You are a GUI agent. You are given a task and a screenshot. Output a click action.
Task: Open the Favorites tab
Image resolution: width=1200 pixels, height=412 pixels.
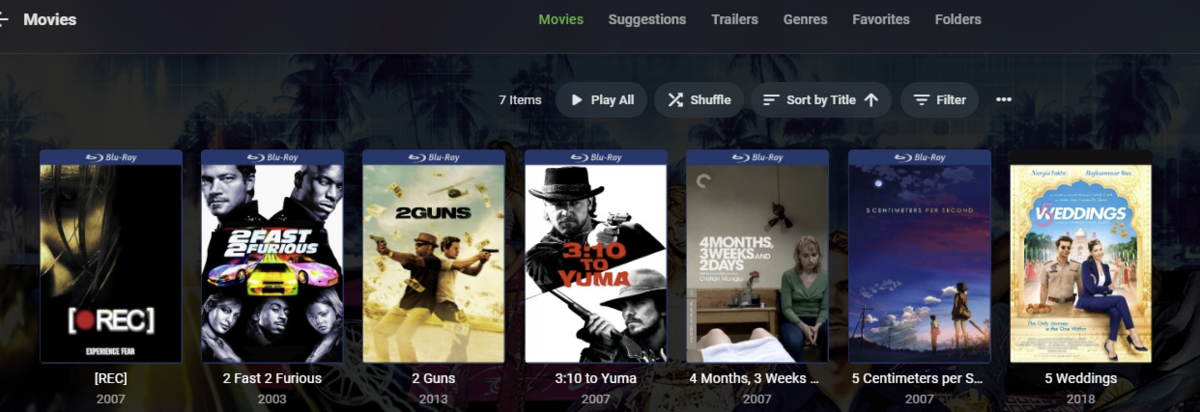click(x=881, y=19)
